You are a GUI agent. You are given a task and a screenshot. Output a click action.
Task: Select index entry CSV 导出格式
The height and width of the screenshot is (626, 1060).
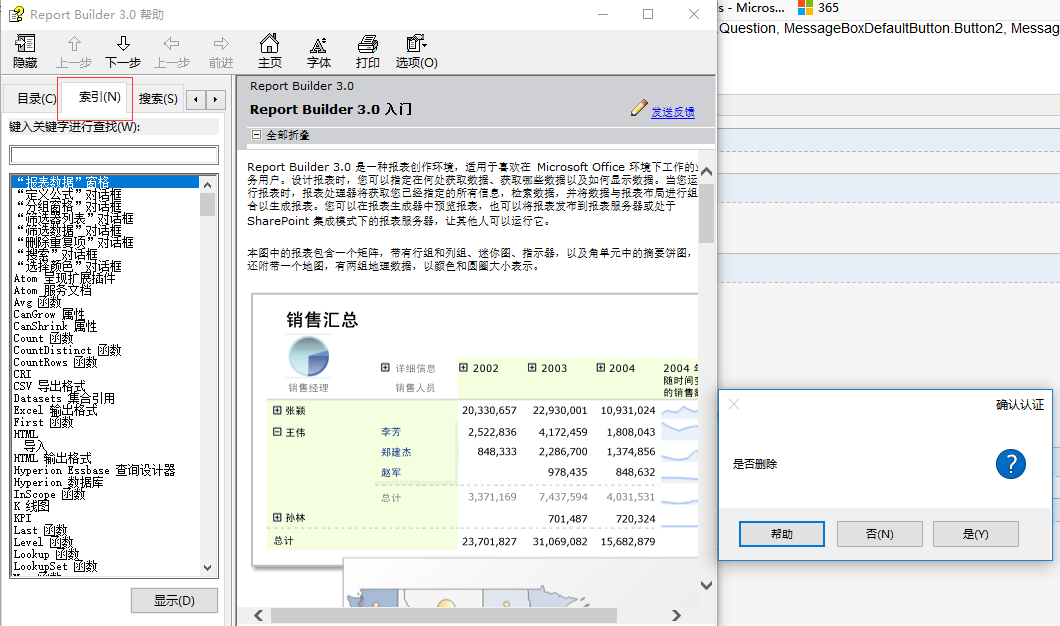click(49, 386)
